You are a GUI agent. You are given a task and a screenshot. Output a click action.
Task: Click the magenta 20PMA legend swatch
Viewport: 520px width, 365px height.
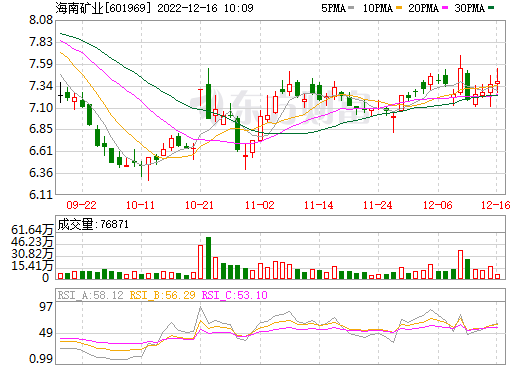point(445,8)
